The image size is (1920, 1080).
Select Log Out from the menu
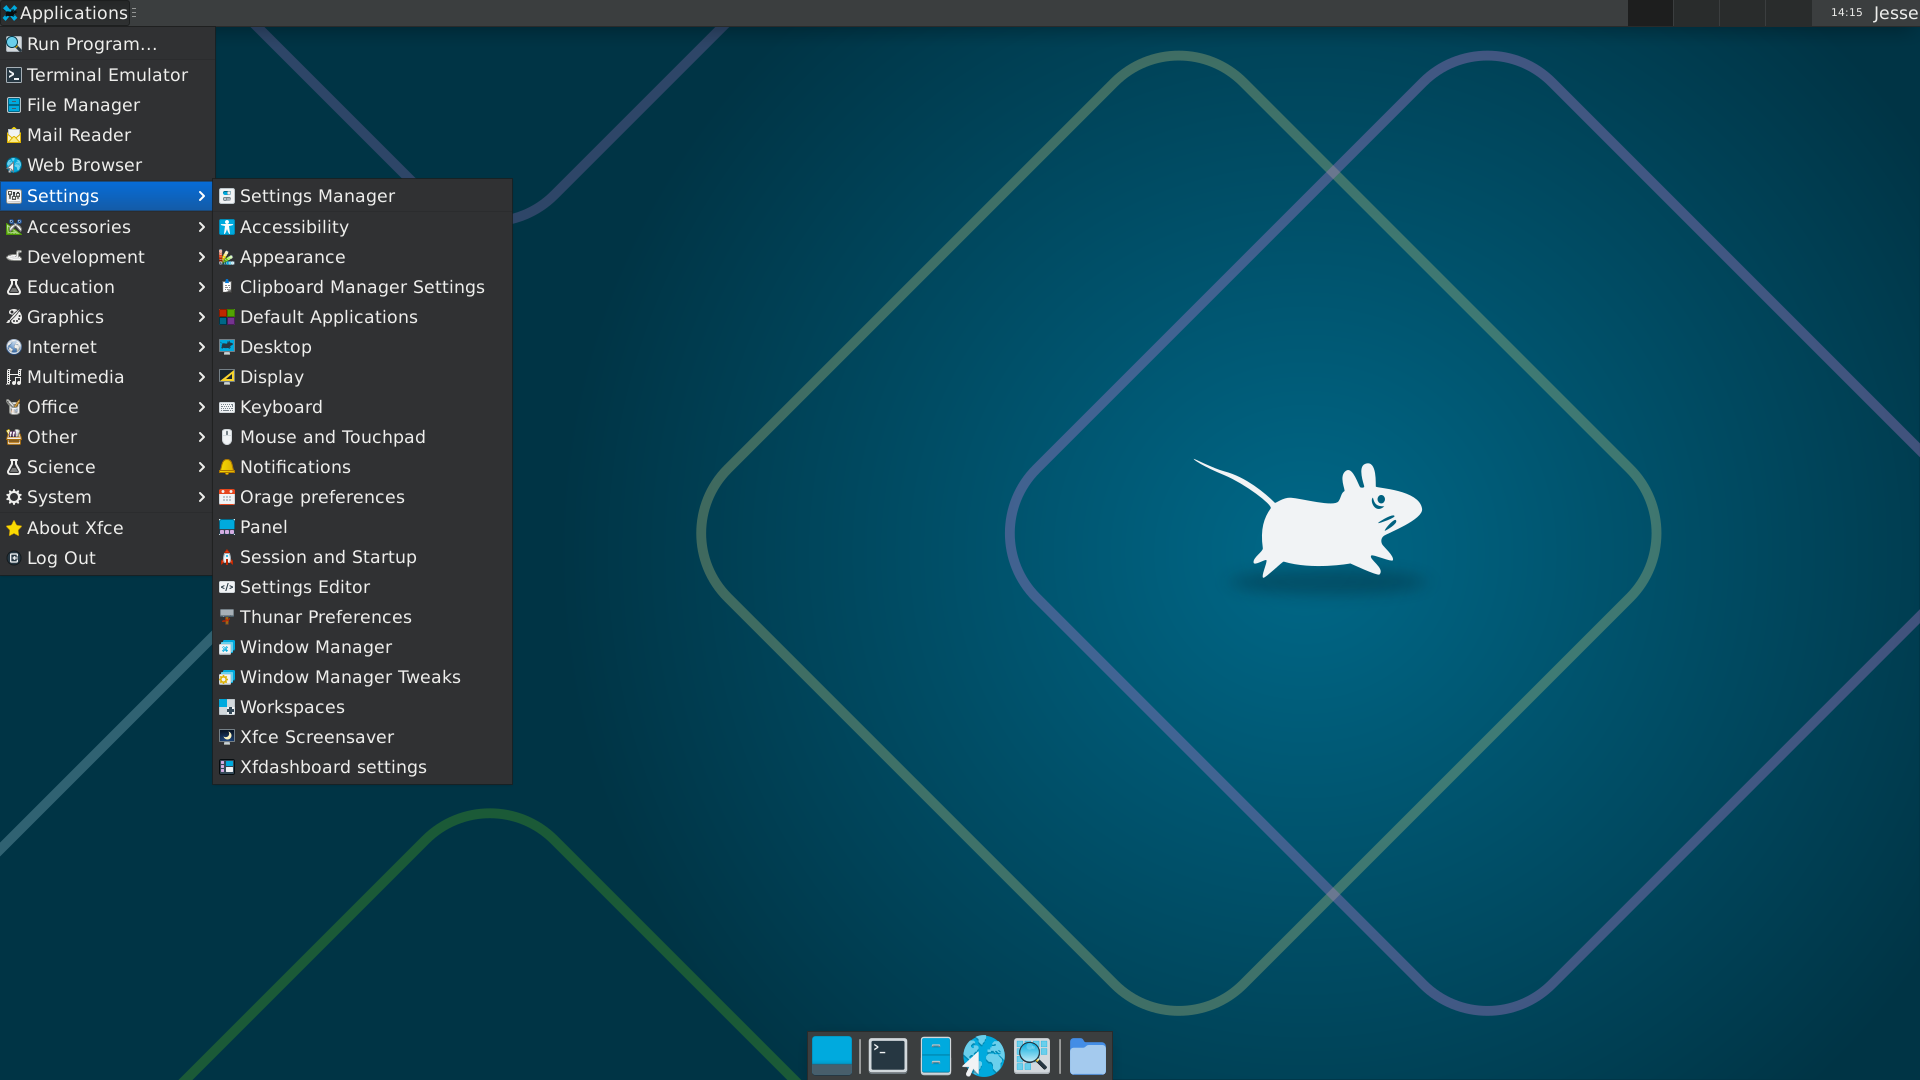107,558
